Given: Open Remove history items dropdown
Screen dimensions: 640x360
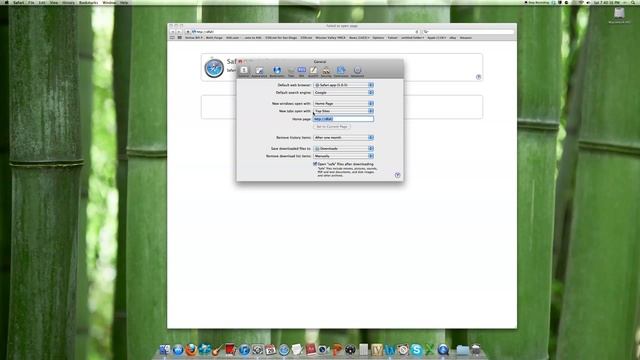Looking at the screenshot, I should (343, 138).
